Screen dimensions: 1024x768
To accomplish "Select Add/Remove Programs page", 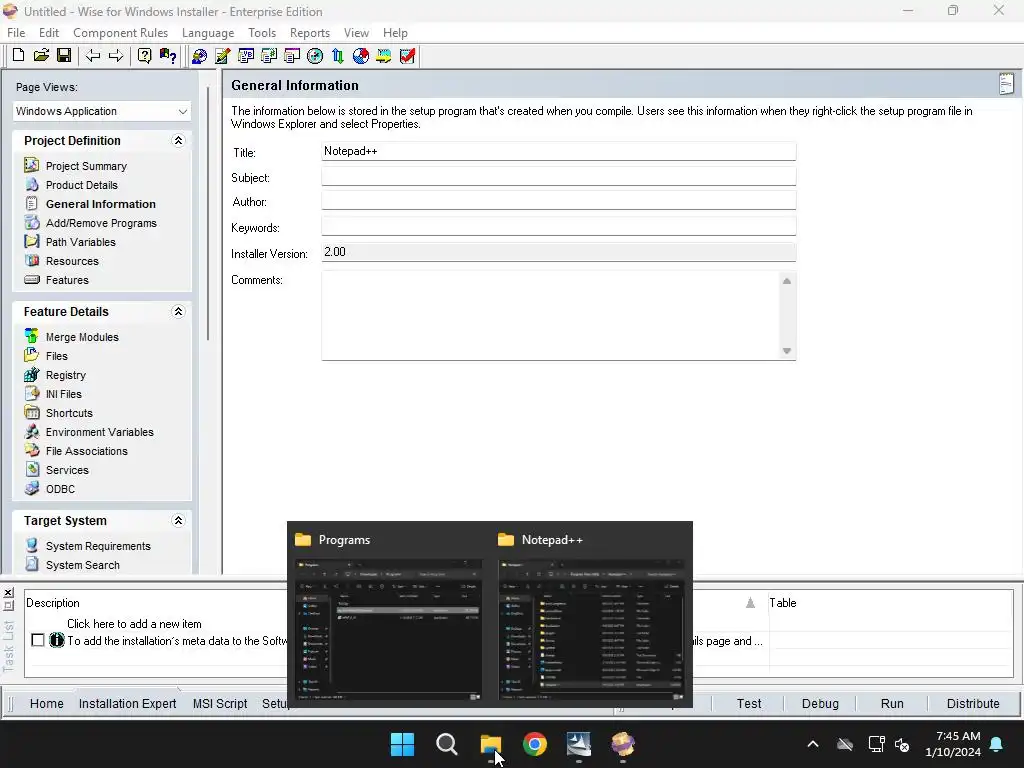I will coord(101,223).
